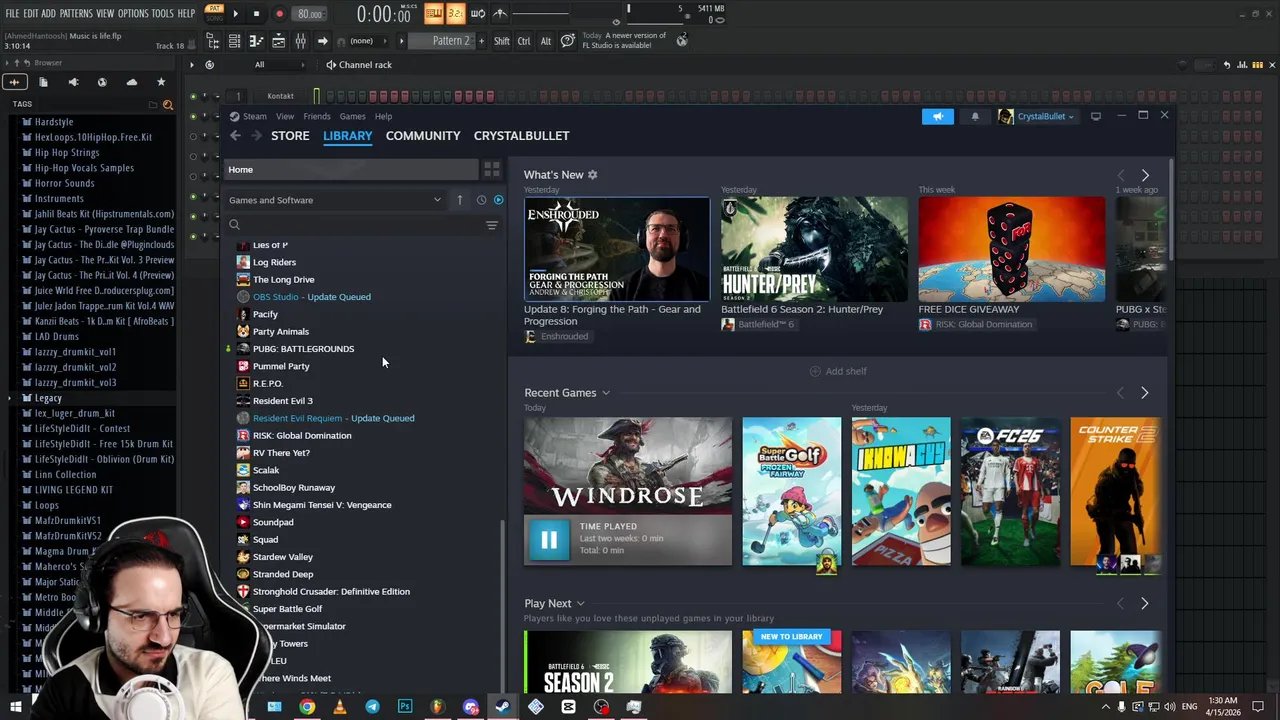The width and height of the screenshot is (1280, 720).
Task: Open the Hip-Hop Vocals Samples folder
Action: point(84,168)
